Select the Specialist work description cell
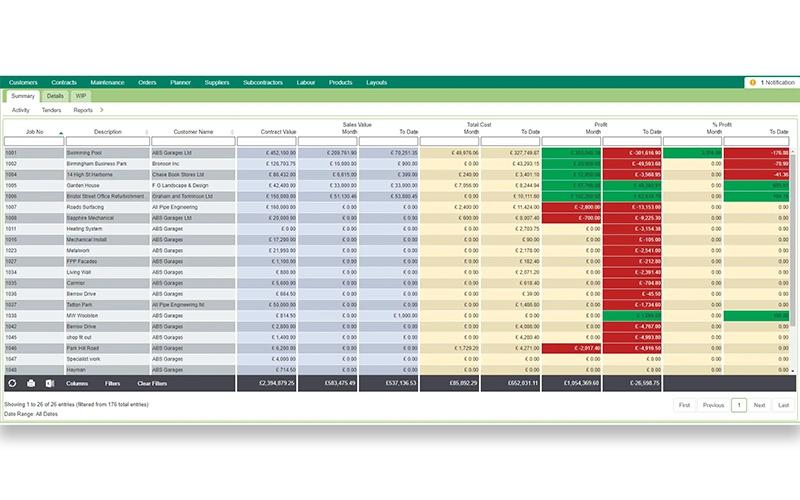This screenshot has width=800, height=500. click(x=108, y=359)
